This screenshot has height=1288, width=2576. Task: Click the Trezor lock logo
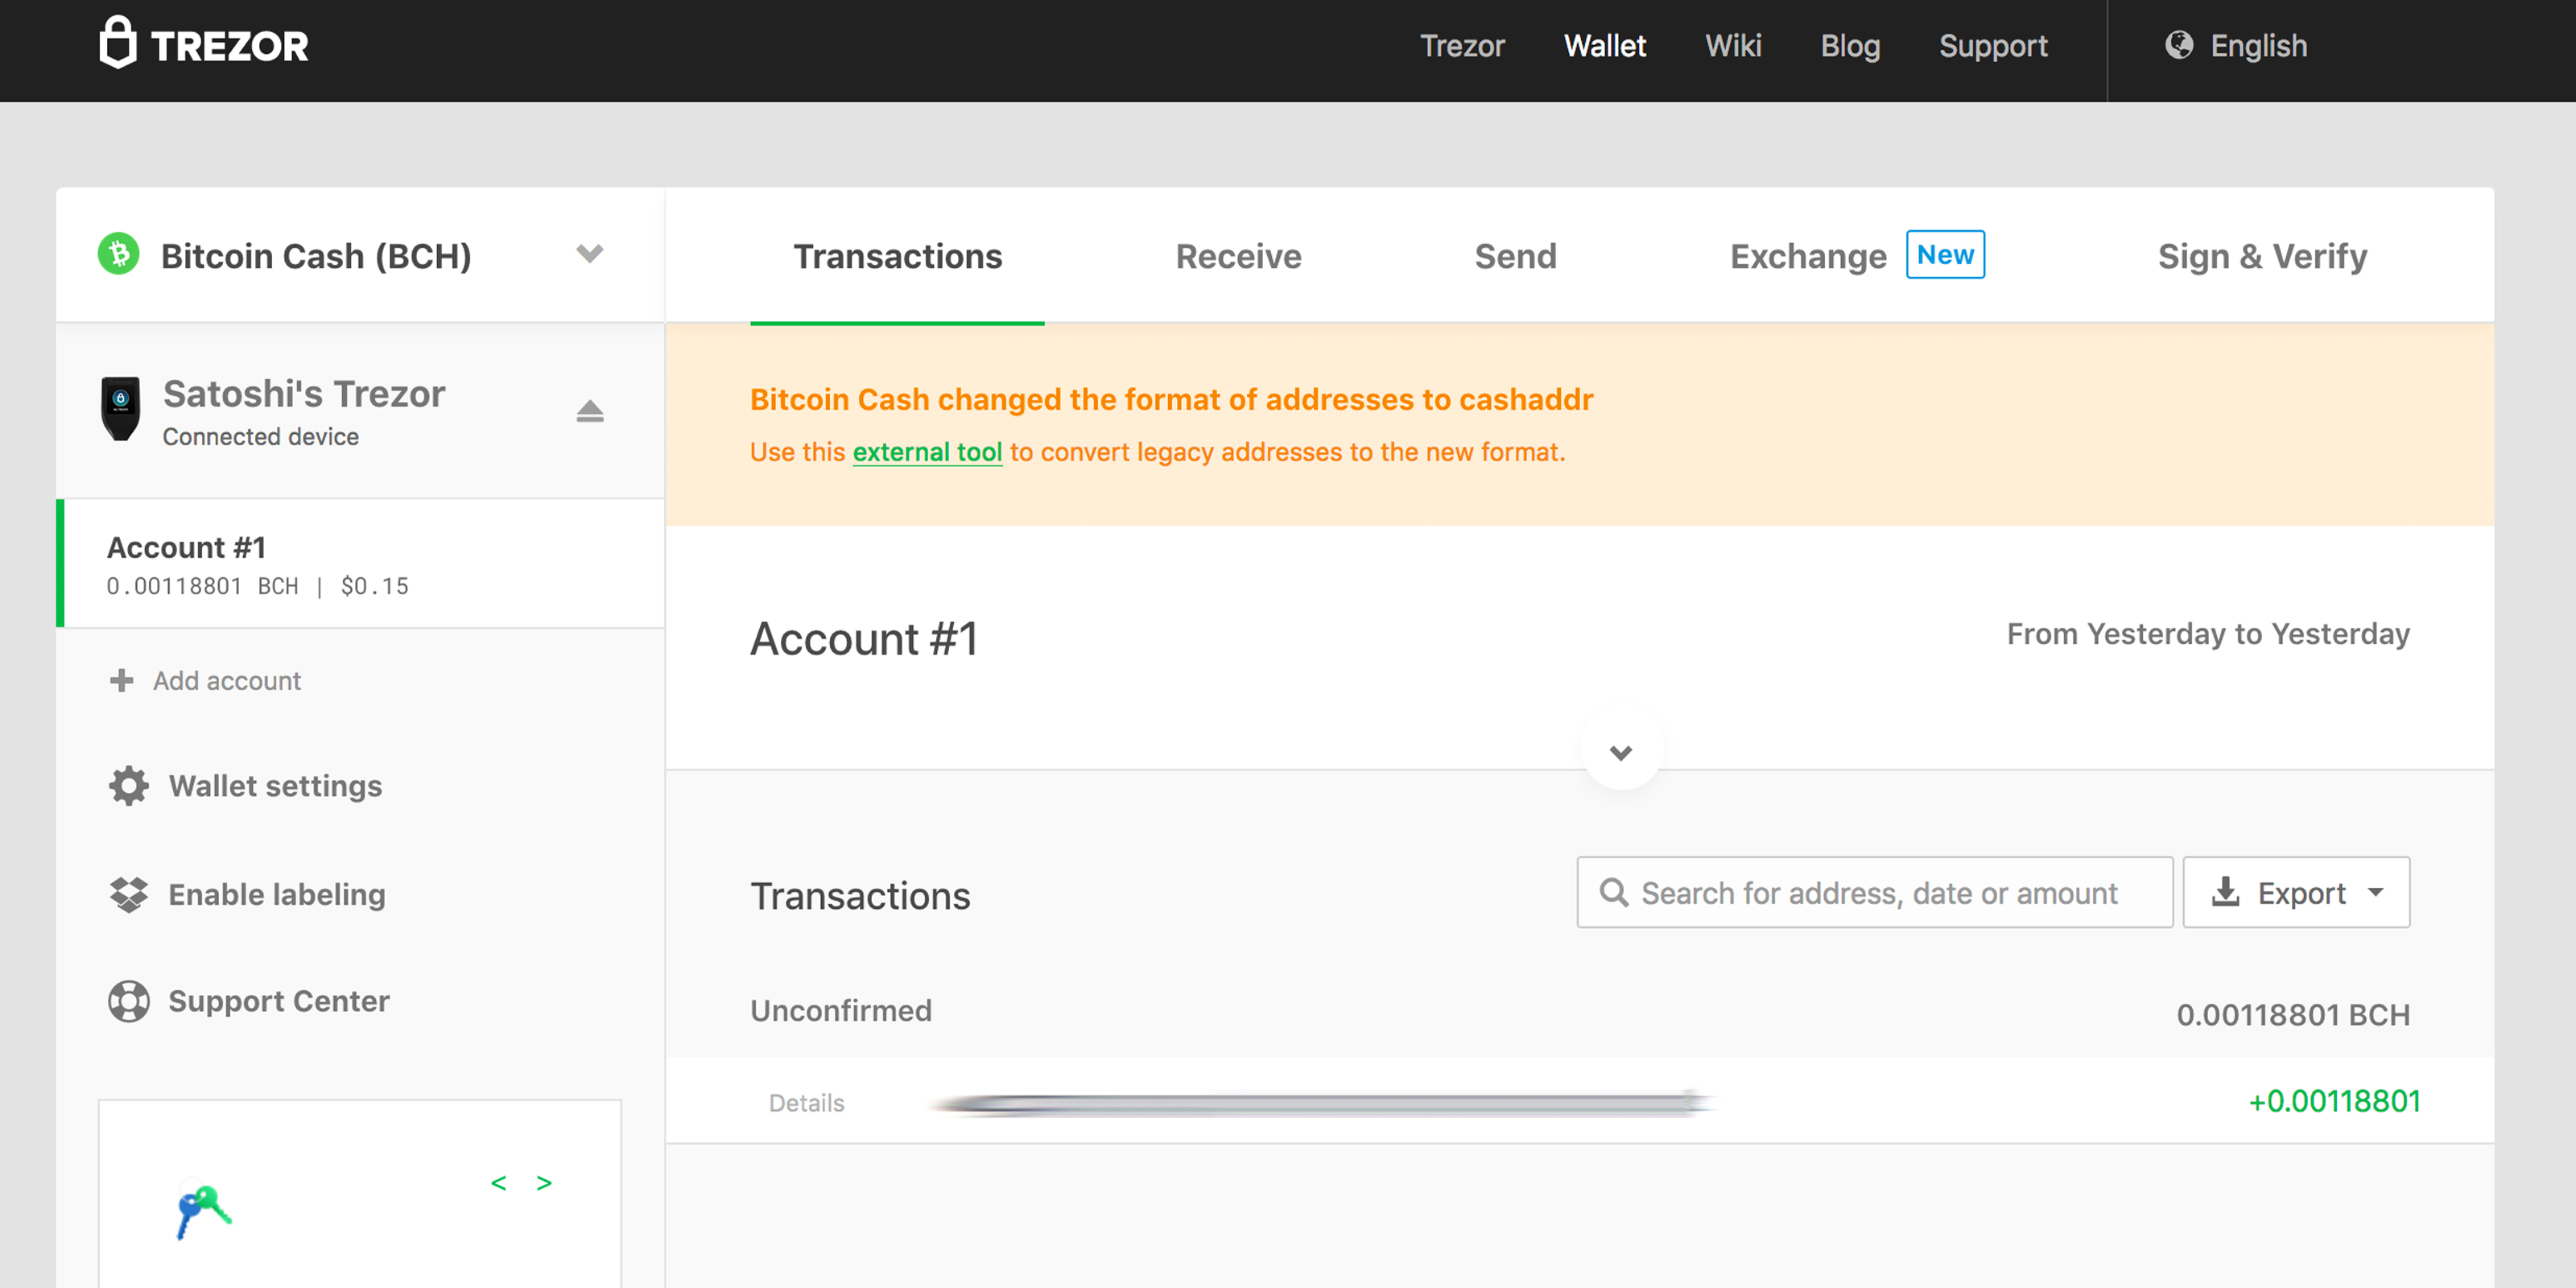(119, 43)
